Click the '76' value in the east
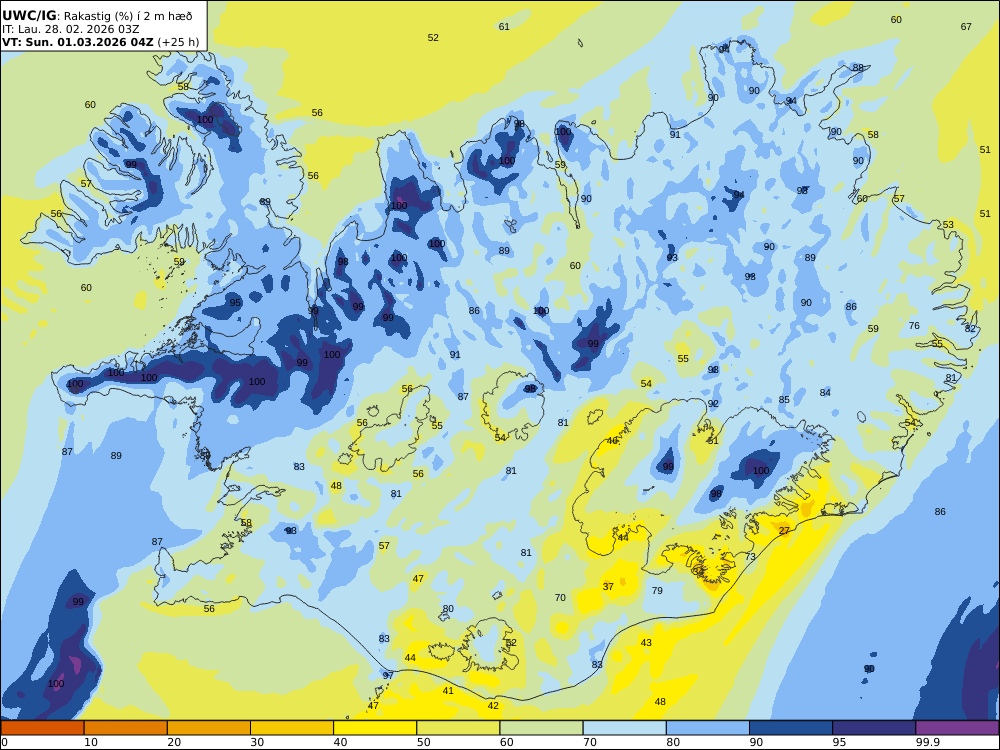This screenshot has height=750, width=1000. tap(914, 326)
